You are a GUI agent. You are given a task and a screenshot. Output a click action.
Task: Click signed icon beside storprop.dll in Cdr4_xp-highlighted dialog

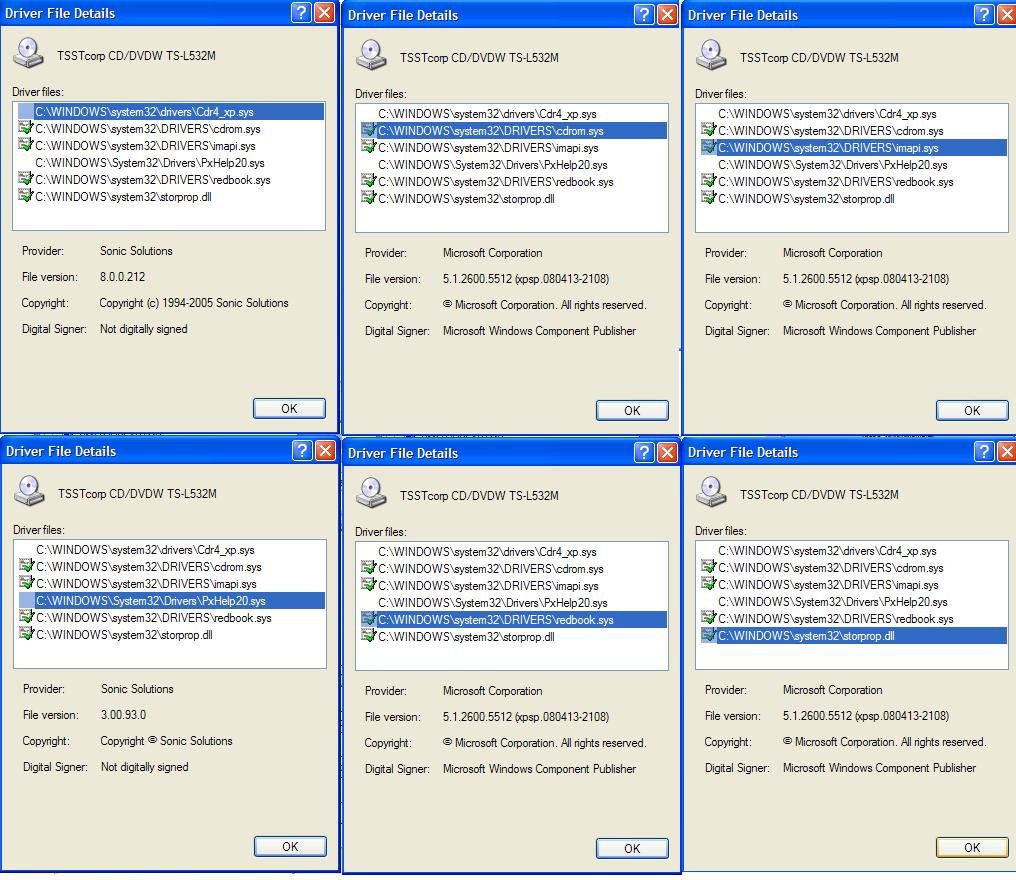click(x=26, y=196)
